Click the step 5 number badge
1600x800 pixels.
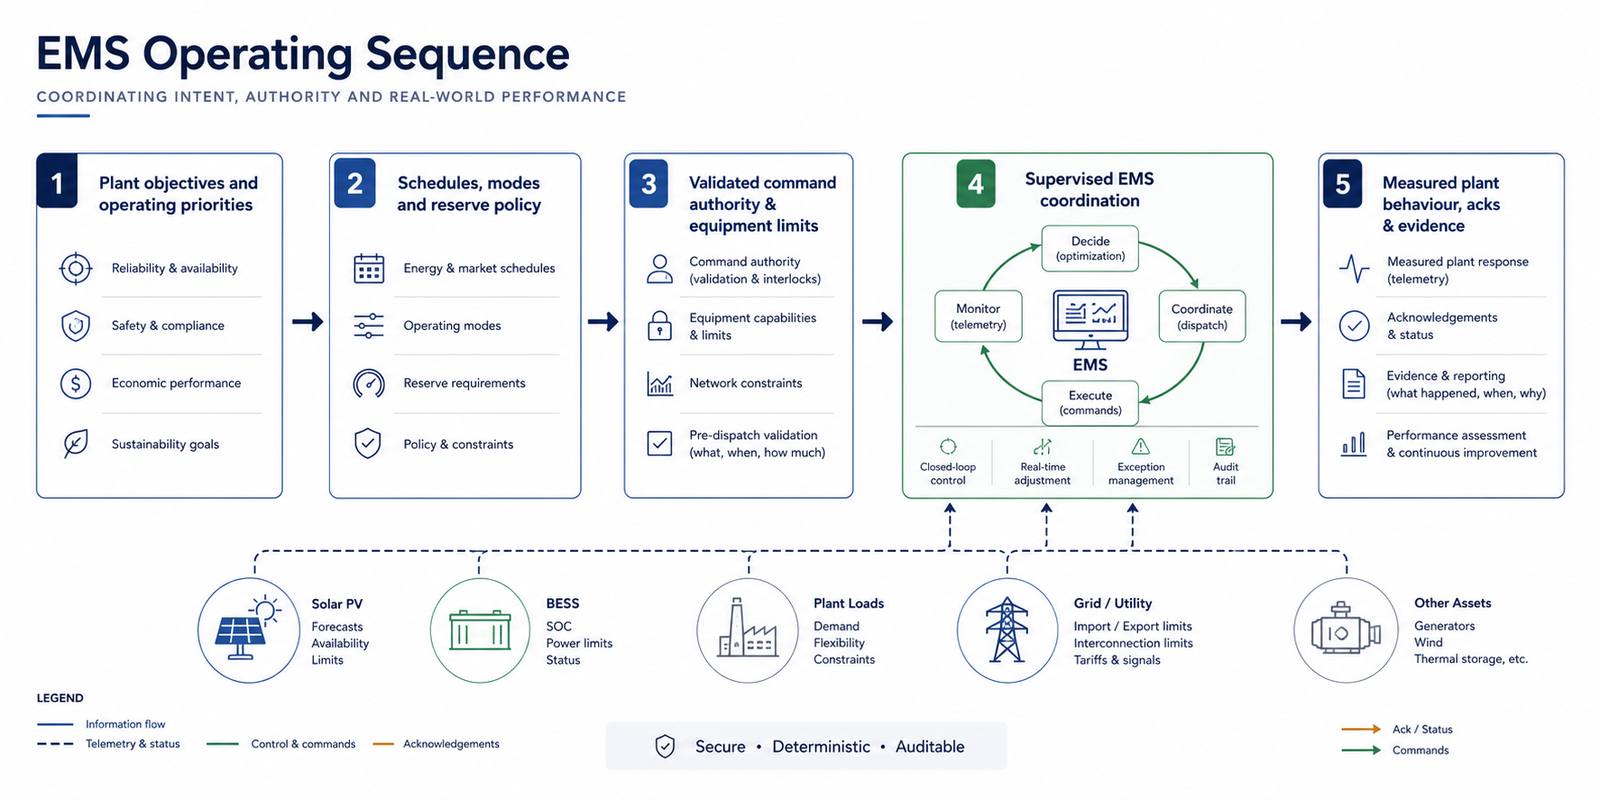pyautogui.click(x=1342, y=184)
